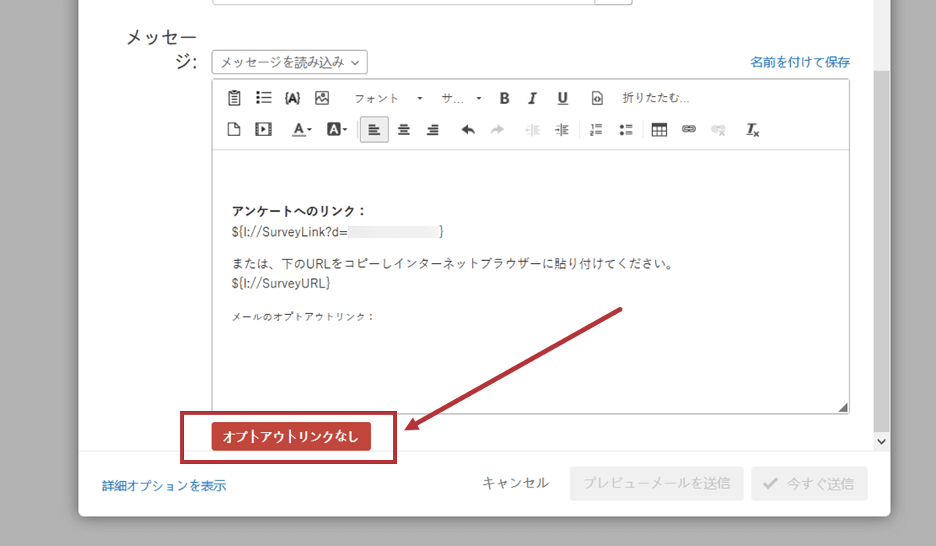This screenshot has height=546, width=936.
Task: Click the ${l://SurveyURL} text in message
Action: tap(281, 283)
